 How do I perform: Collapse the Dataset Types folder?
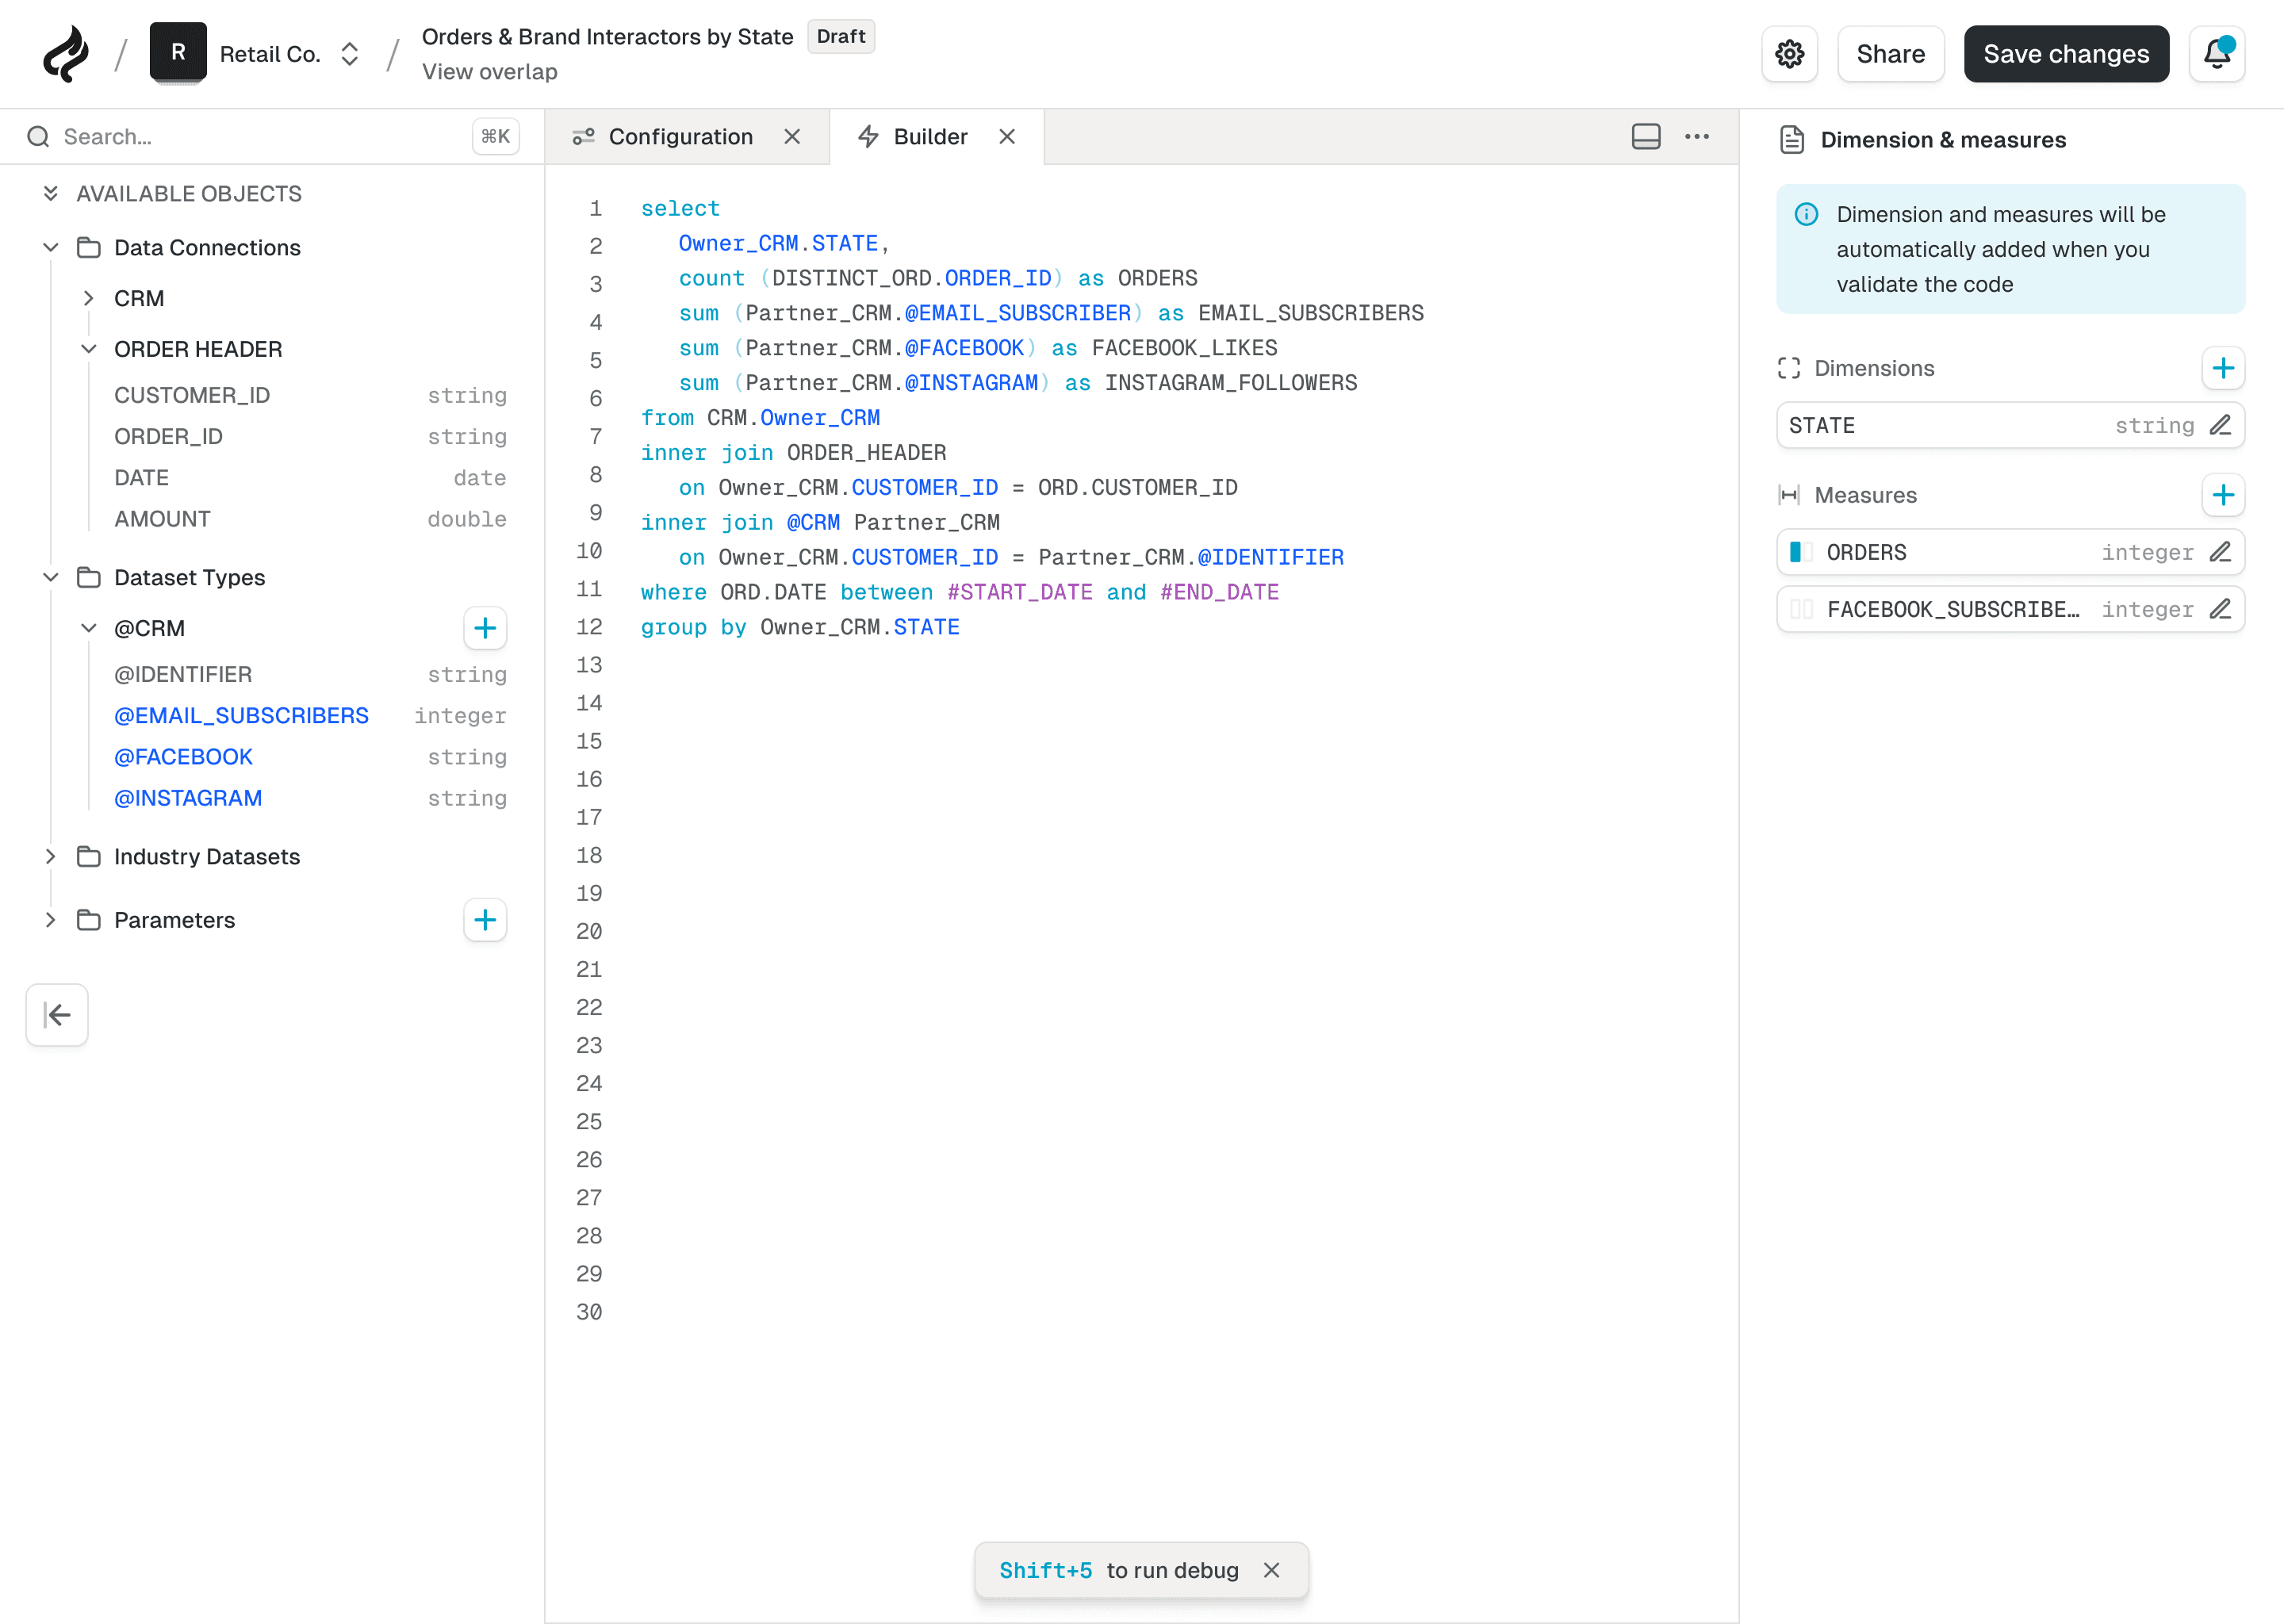50,577
